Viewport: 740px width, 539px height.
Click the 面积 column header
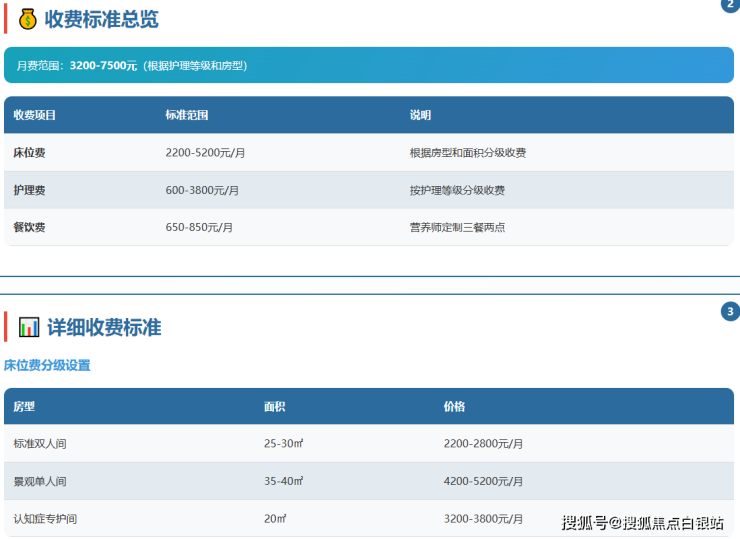tap(275, 407)
